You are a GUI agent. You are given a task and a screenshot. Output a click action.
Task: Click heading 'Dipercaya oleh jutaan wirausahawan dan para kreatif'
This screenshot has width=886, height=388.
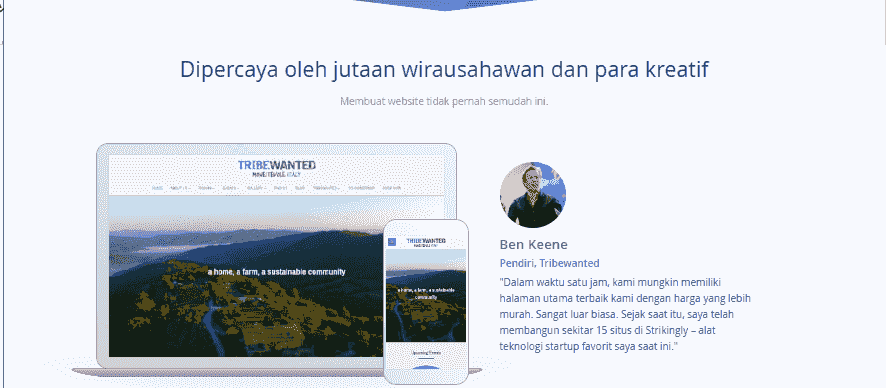[x=444, y=70]
